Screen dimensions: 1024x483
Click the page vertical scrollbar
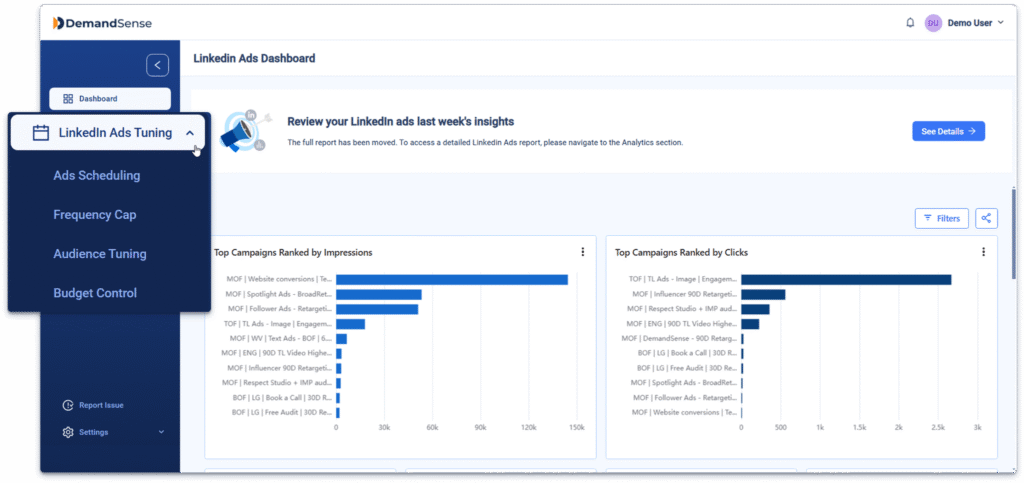pyautogui.click(x=1013, y=234)
